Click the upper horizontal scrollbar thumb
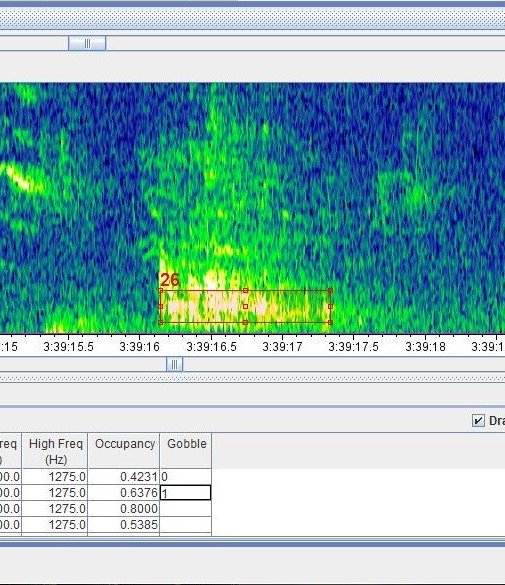505x585 pixels. [x=87, y=44]
